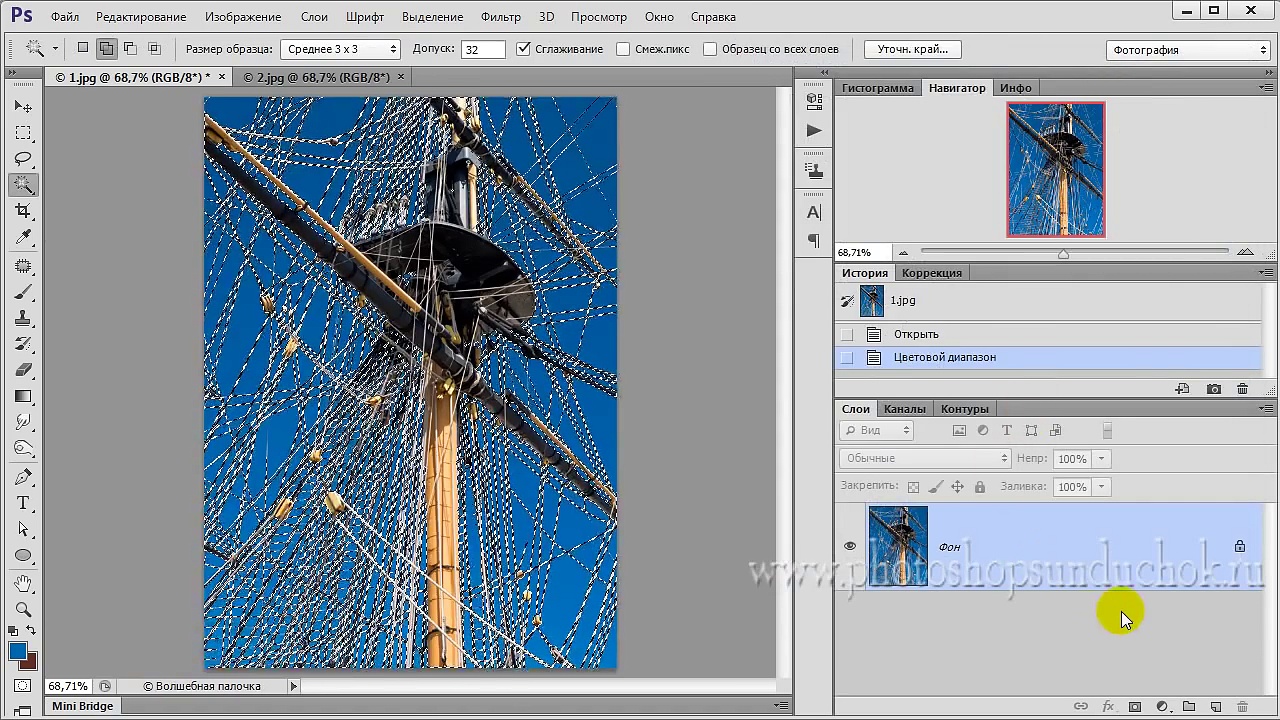This screenshot has width=1280, height=720.
Task: Delete layer trash icon in Layers panel
Action: tap(1243, 707)
